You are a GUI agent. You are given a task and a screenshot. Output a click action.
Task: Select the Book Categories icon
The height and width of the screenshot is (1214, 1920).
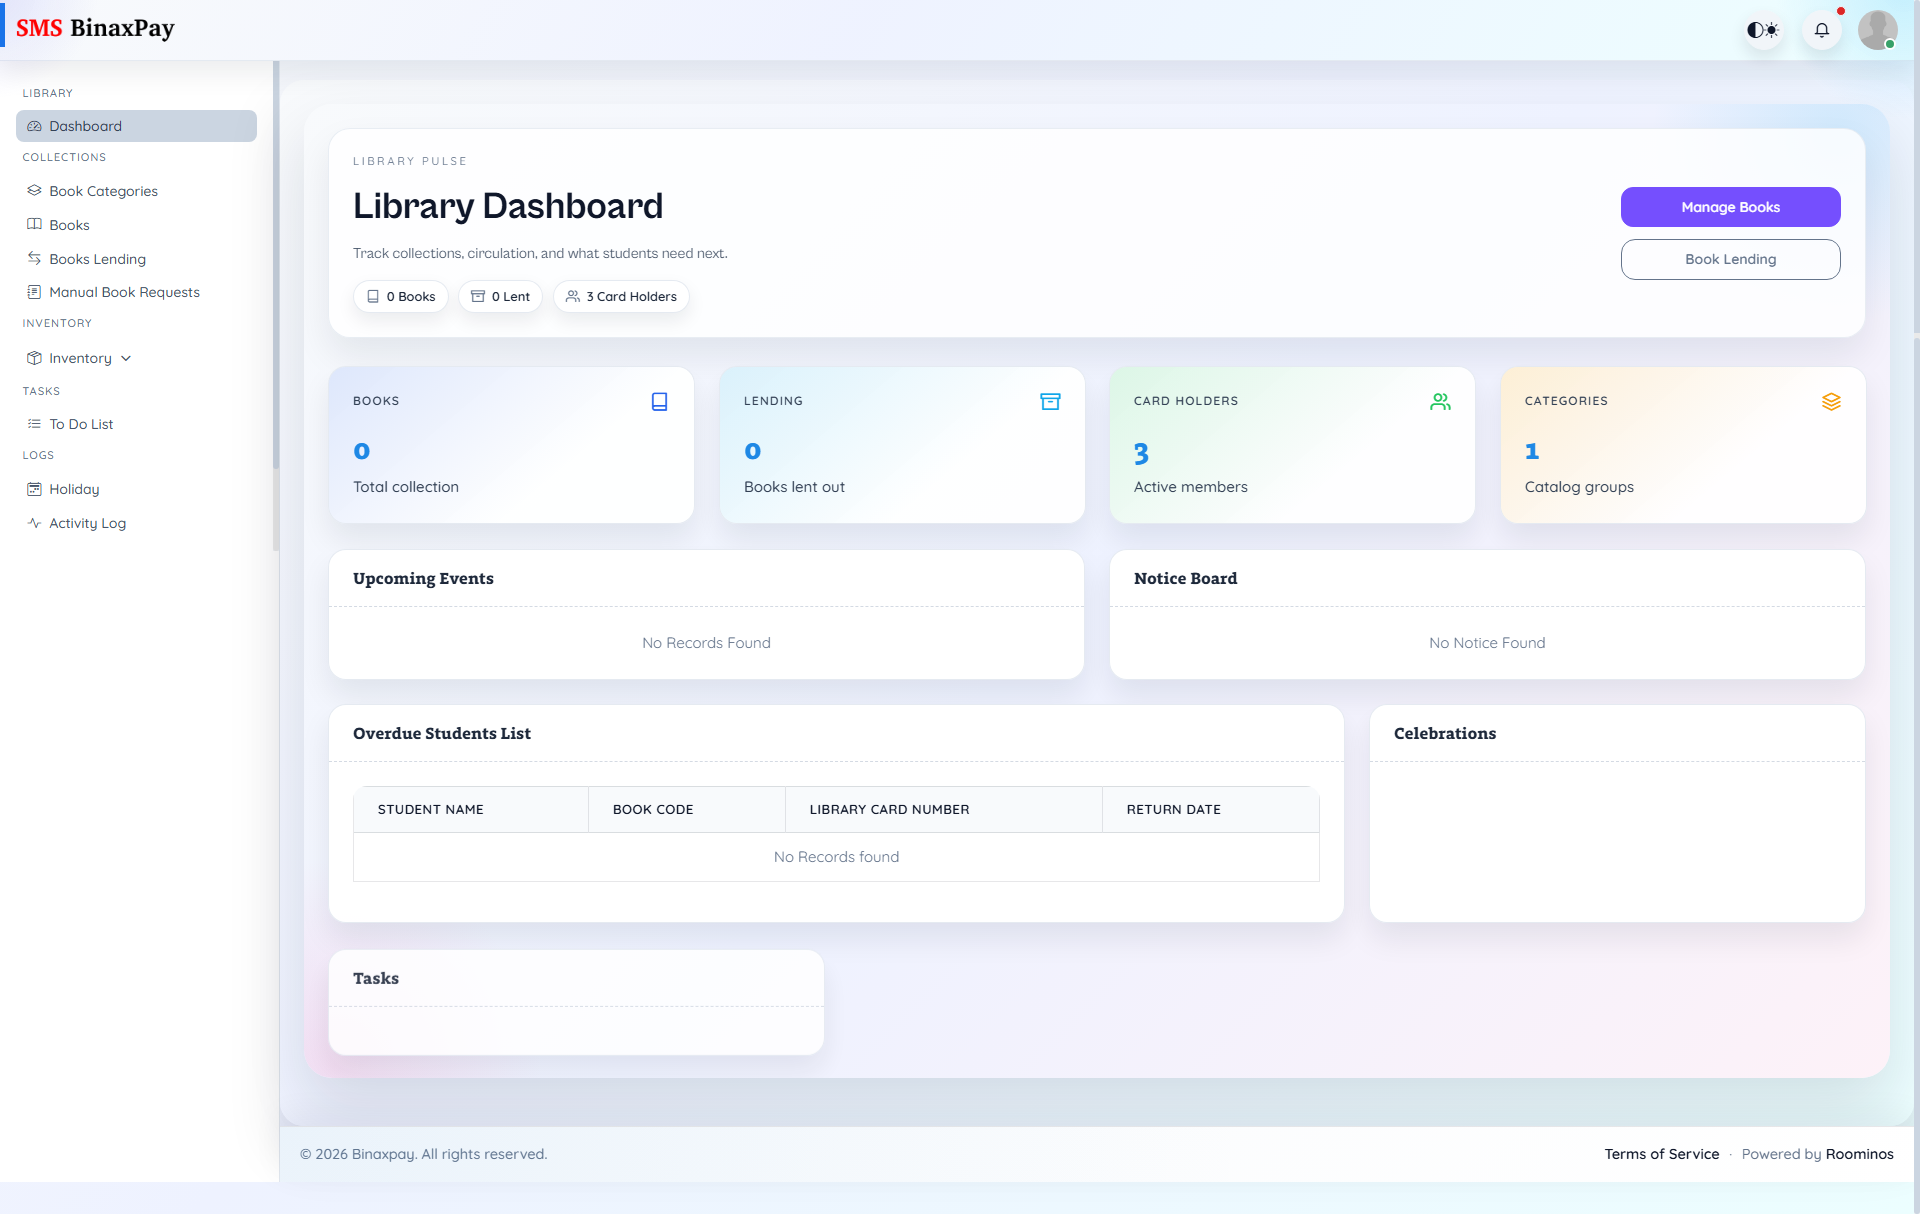33,190
